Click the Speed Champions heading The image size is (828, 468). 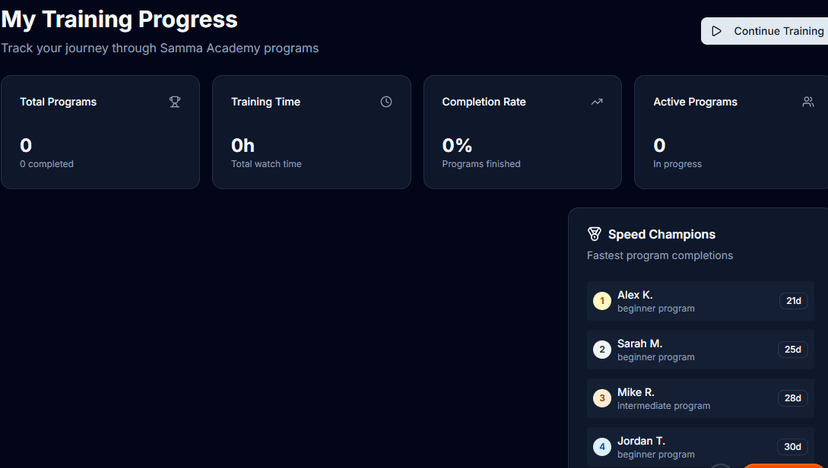tap(661, 234)
